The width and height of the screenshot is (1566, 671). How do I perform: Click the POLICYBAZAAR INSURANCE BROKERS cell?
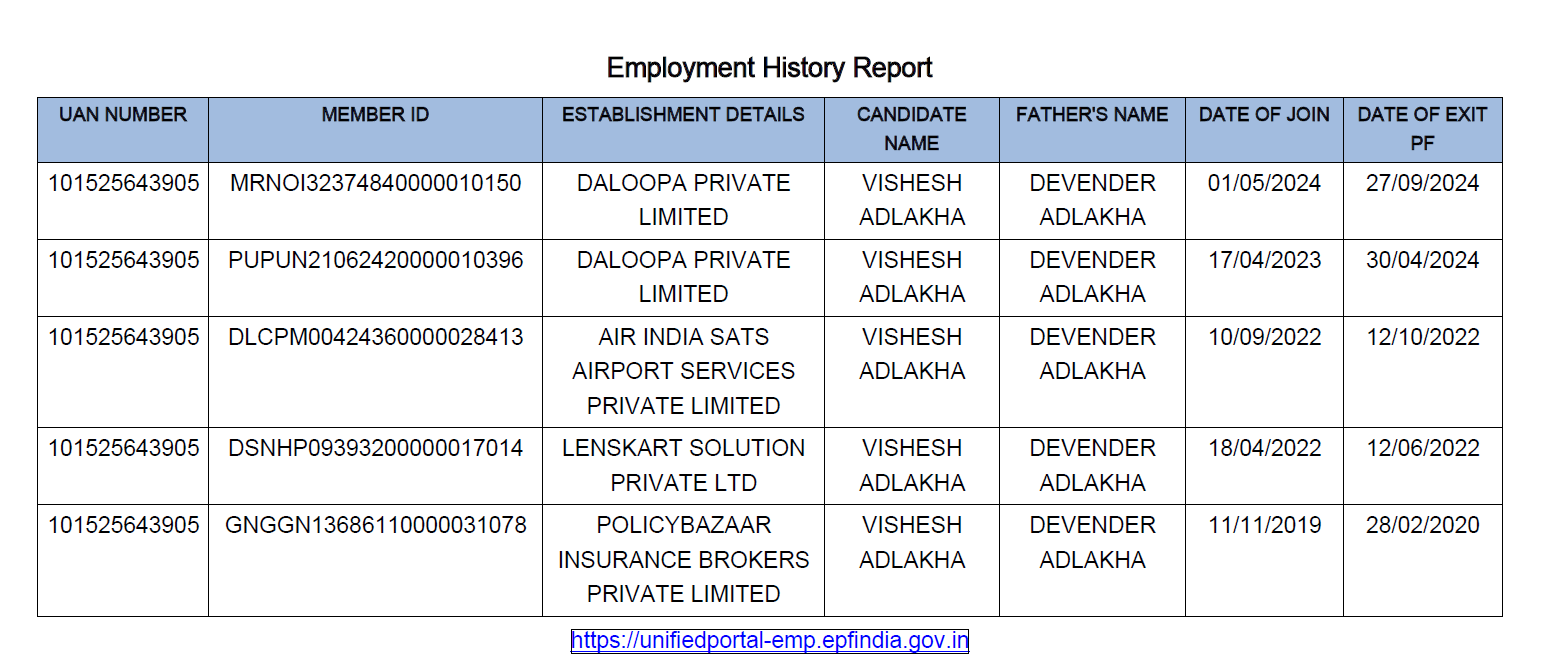click(x=683, y=559)
